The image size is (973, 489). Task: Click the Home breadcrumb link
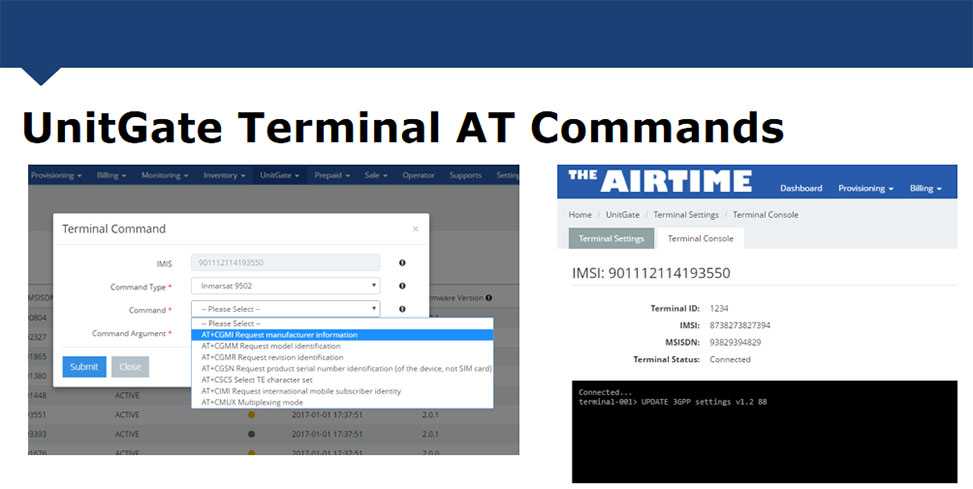click(x=580, y=215)
